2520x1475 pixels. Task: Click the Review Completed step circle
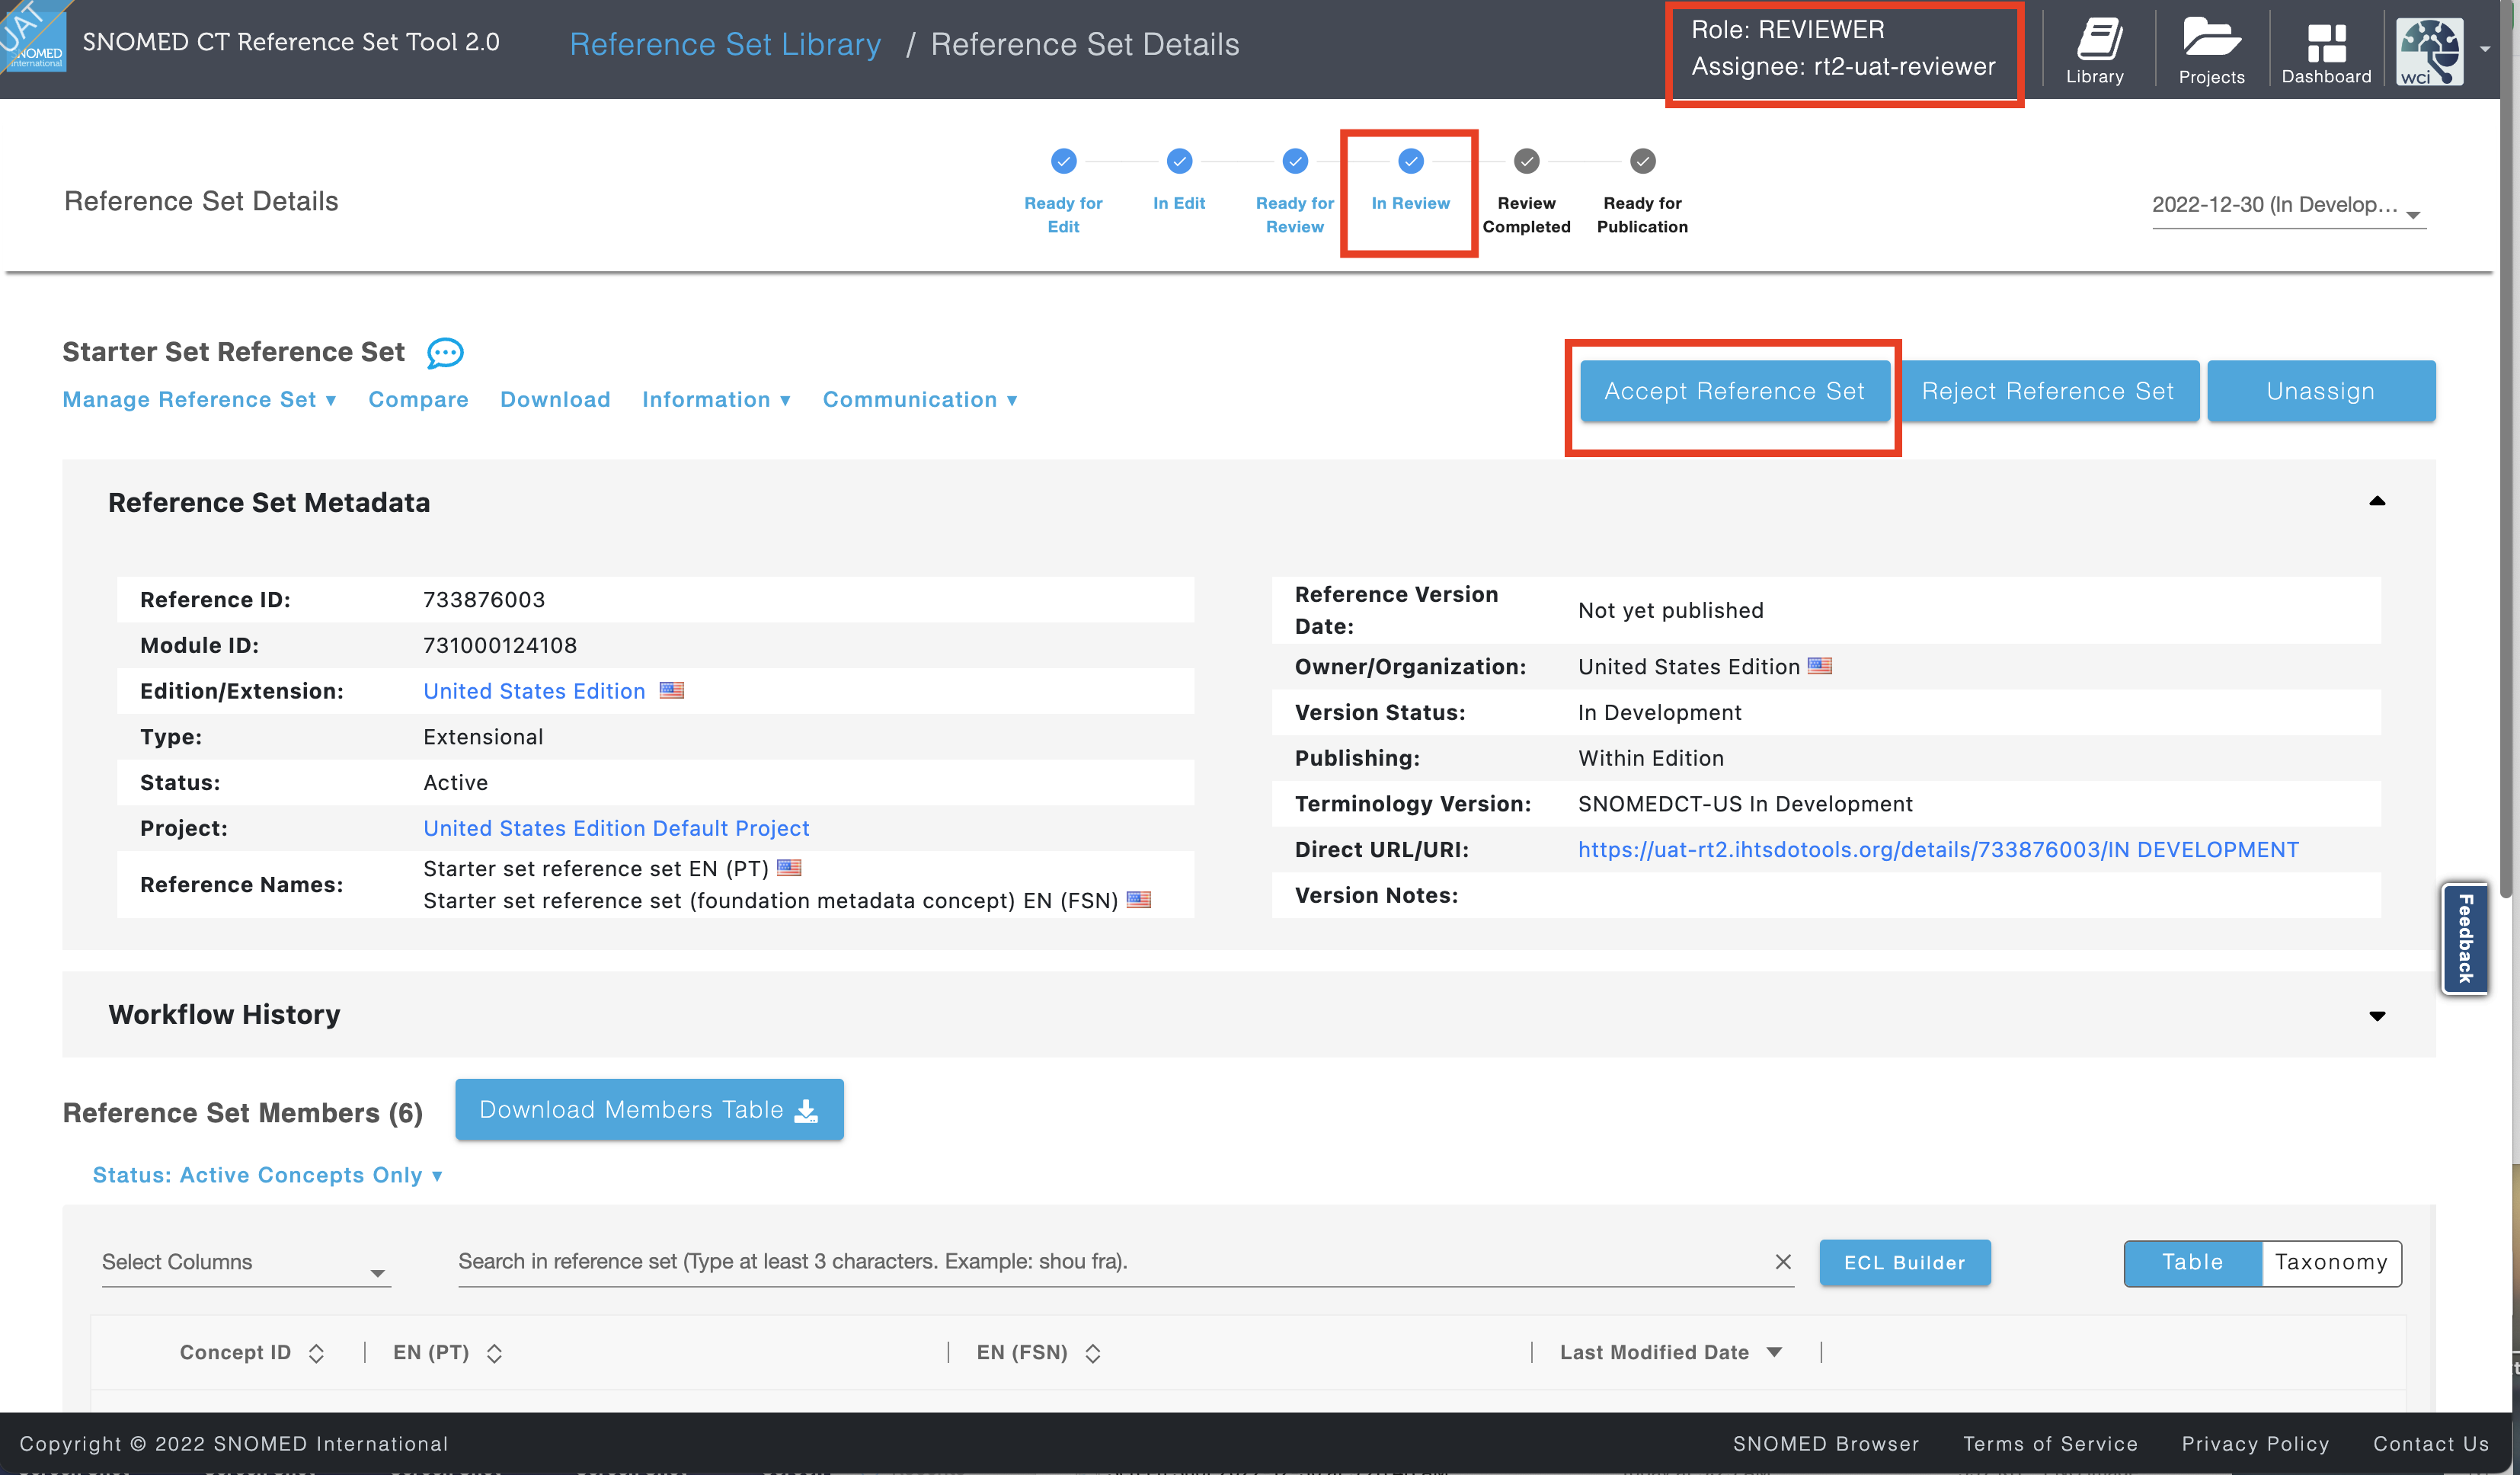coord(1526,161)
